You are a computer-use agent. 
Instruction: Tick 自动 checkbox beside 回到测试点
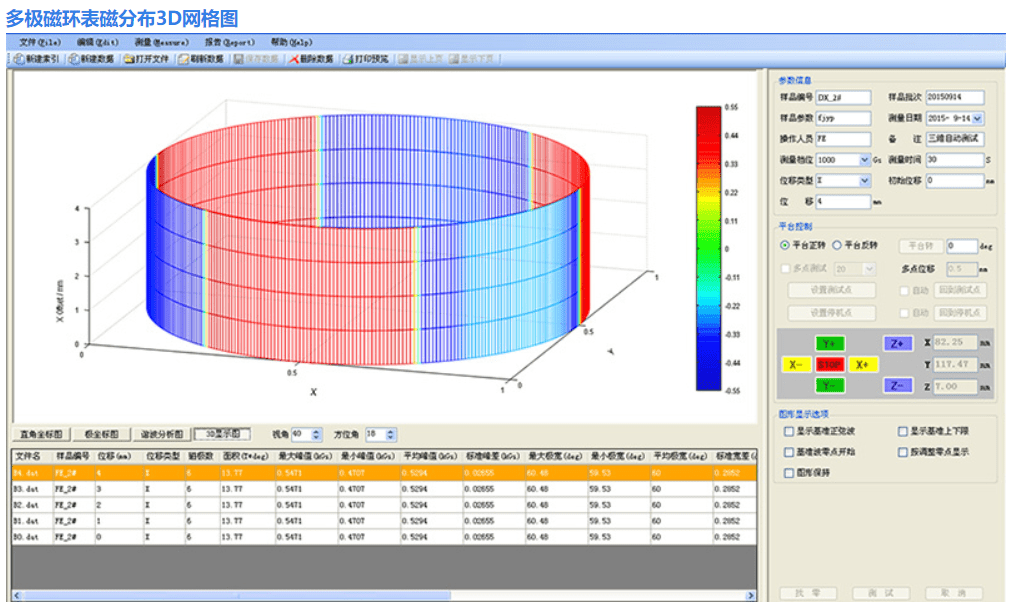pos(905,290)
